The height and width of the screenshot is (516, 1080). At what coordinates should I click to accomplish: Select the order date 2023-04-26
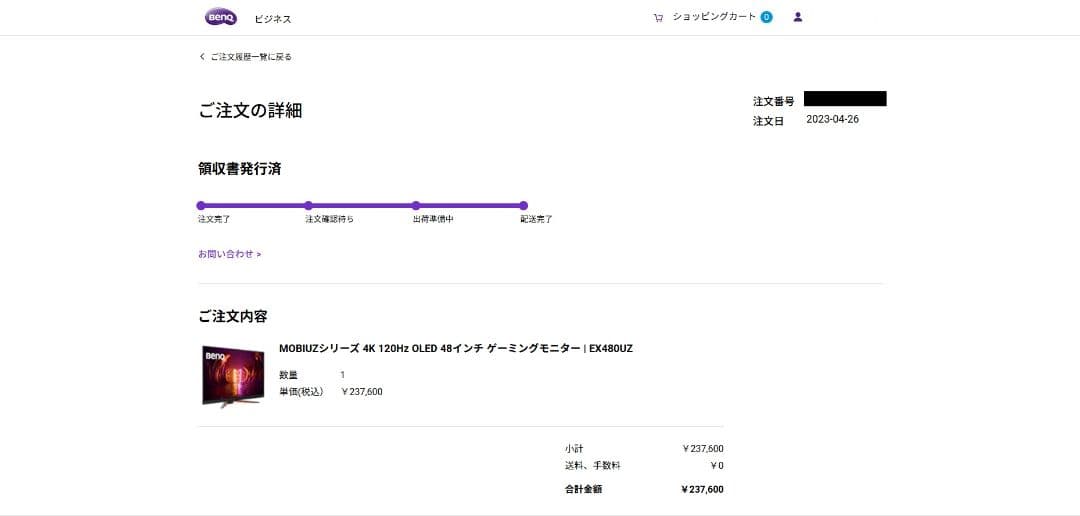click(x=833, y=120)
